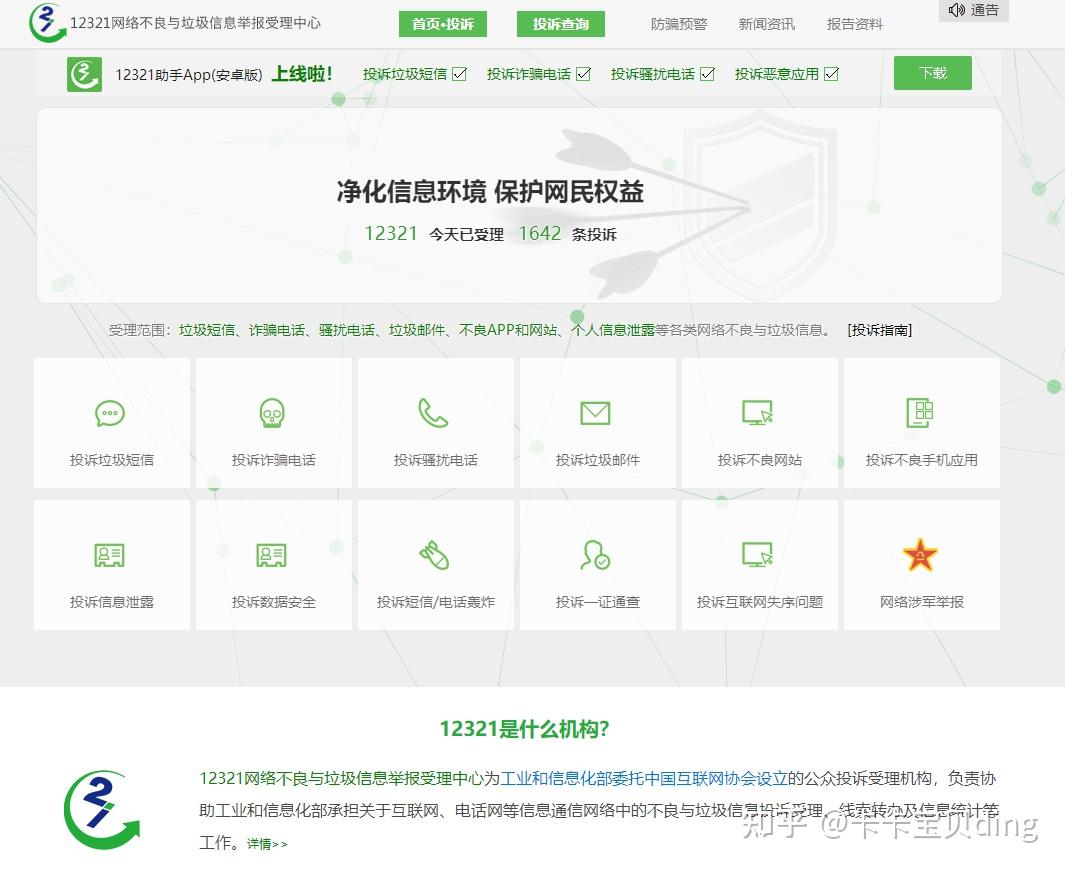Open the 报告资料 menu item
1065x872 pixels.
tap(854, 24)
